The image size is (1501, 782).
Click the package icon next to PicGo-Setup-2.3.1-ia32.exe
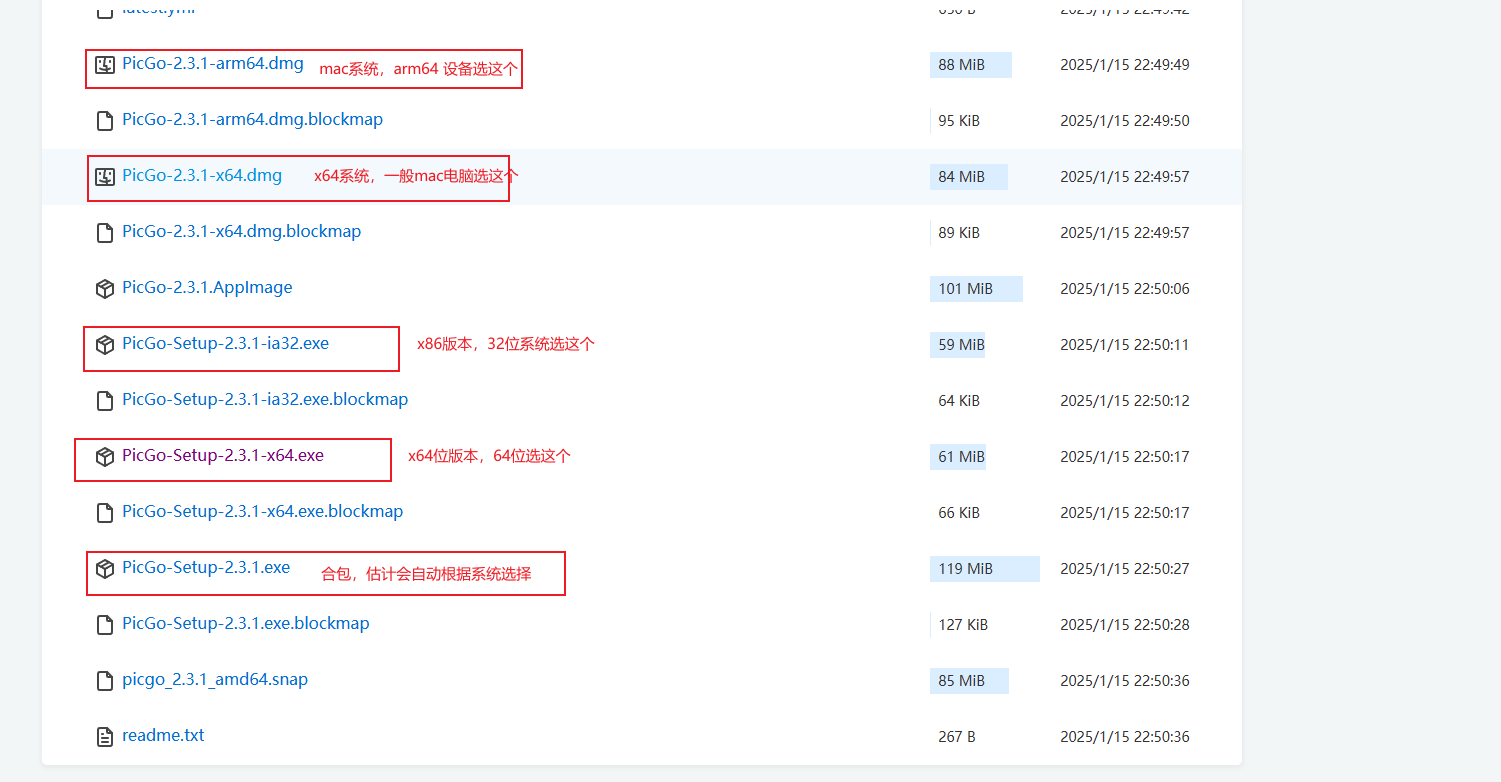pyautogui.click(x=104, y=345)
